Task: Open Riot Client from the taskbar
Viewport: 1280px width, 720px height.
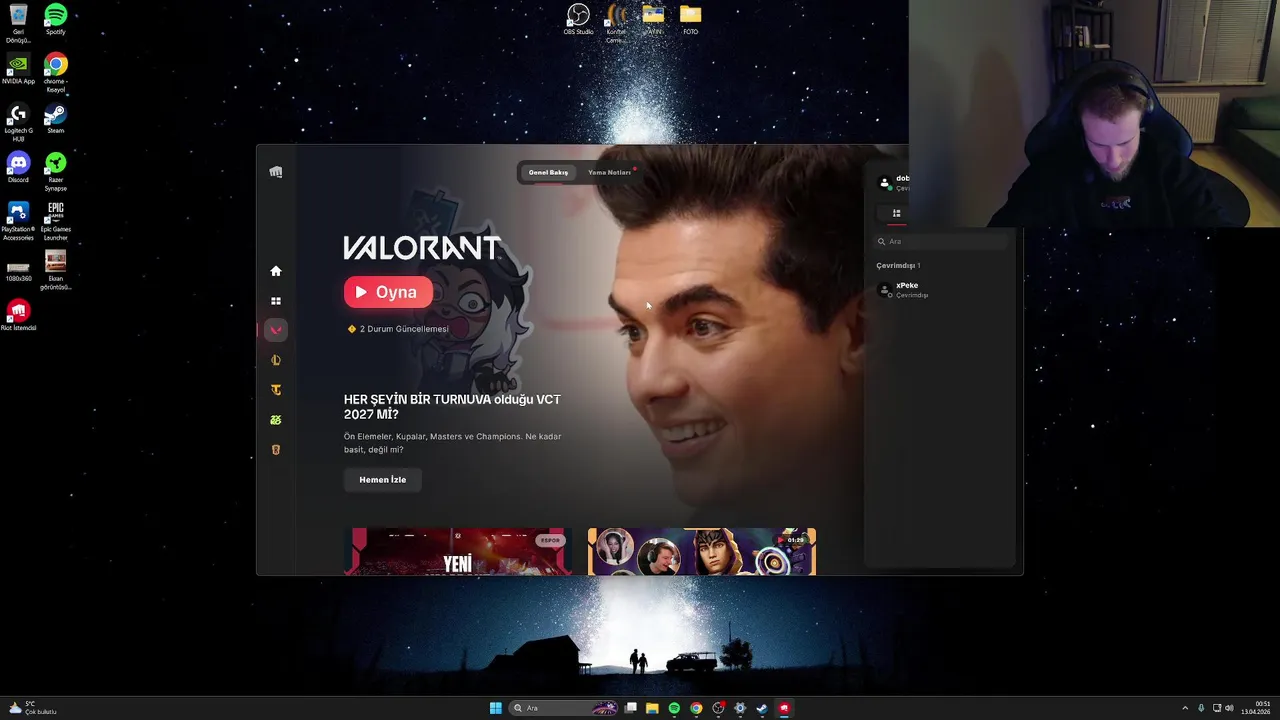Action: 784,708
